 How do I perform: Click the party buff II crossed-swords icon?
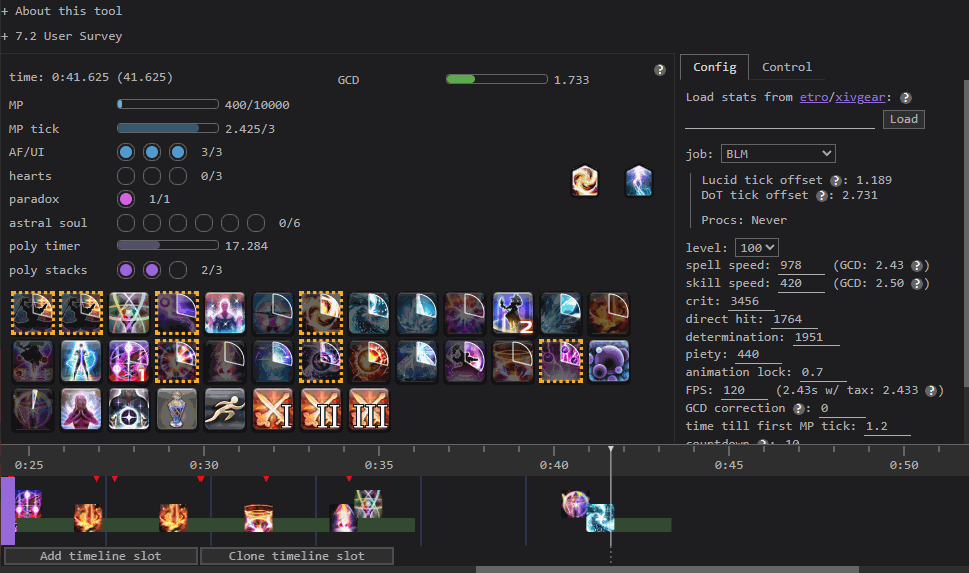coord(320,409)
